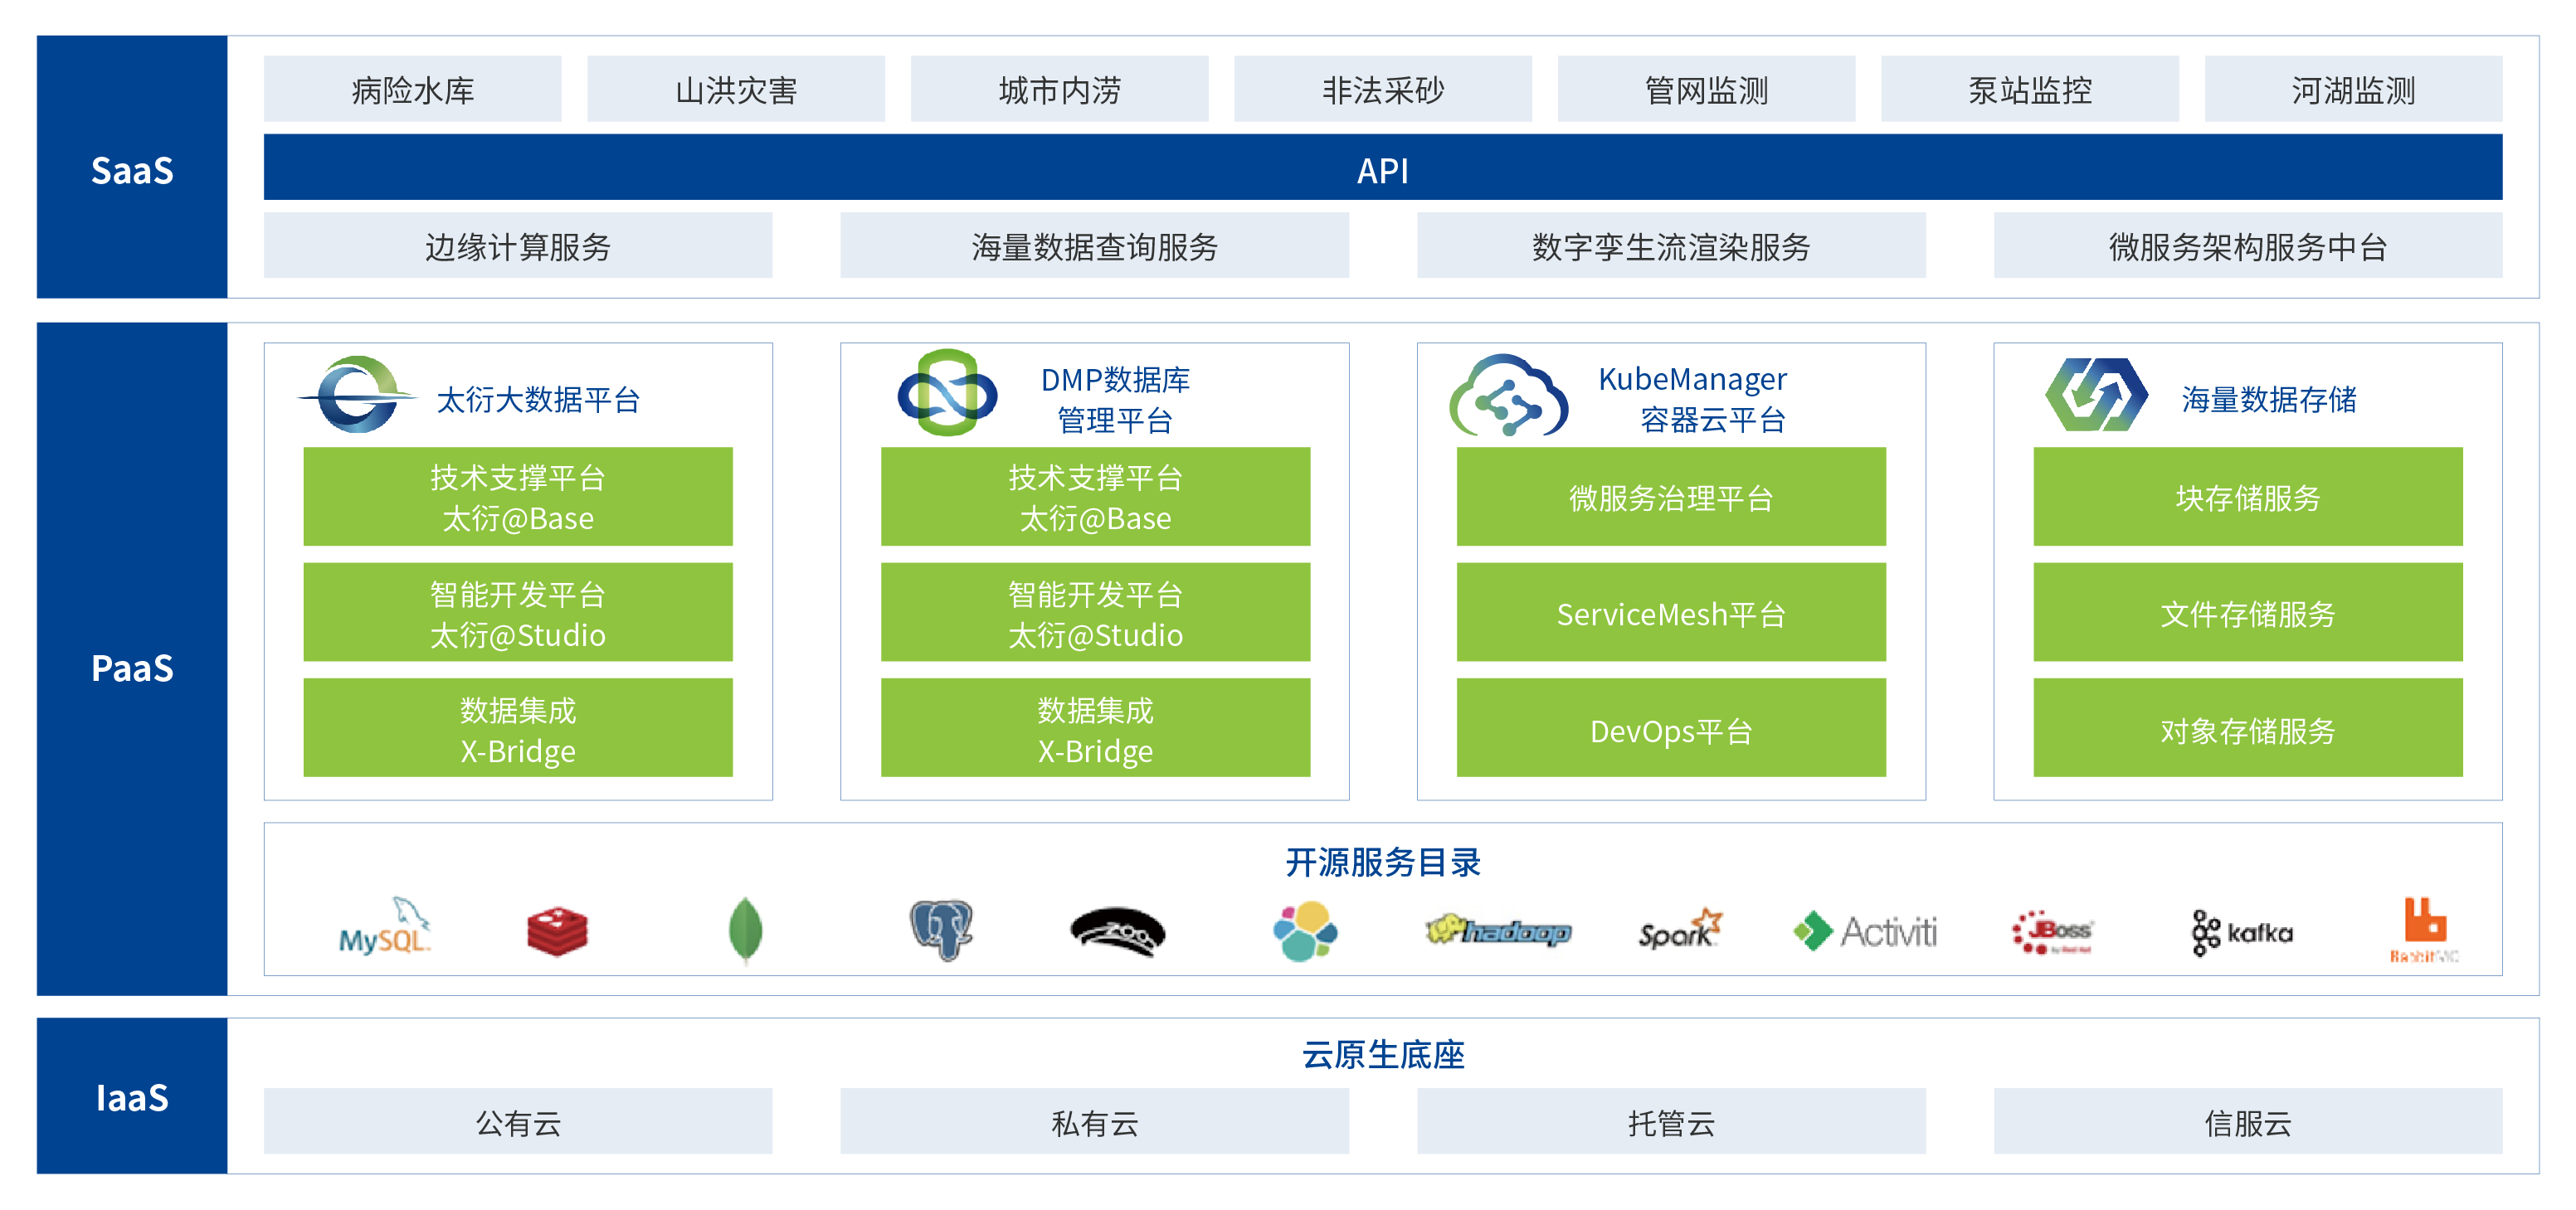Image resolution: width=2576 pixels, height=1210 pixels.
Task: Click the dark blue API bar
Action: tap(1383, 167)
